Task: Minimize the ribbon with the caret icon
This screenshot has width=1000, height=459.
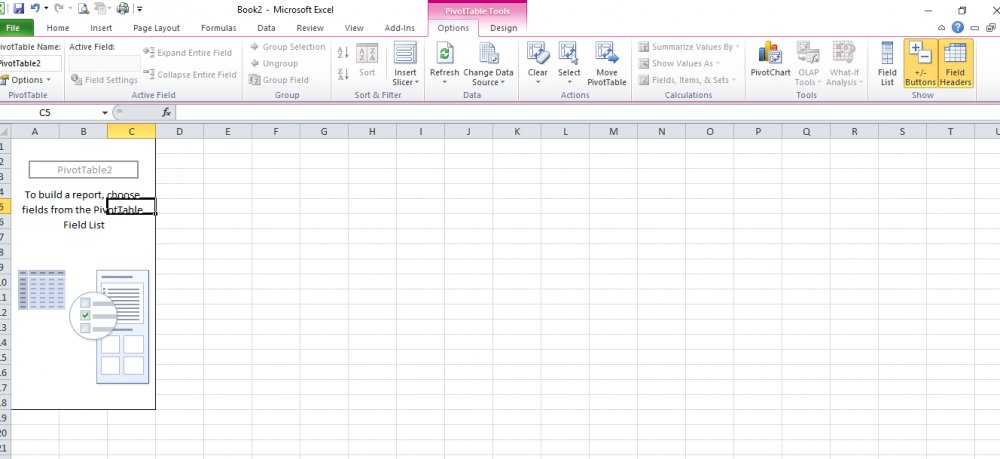Action: click(x=942, y=28)
